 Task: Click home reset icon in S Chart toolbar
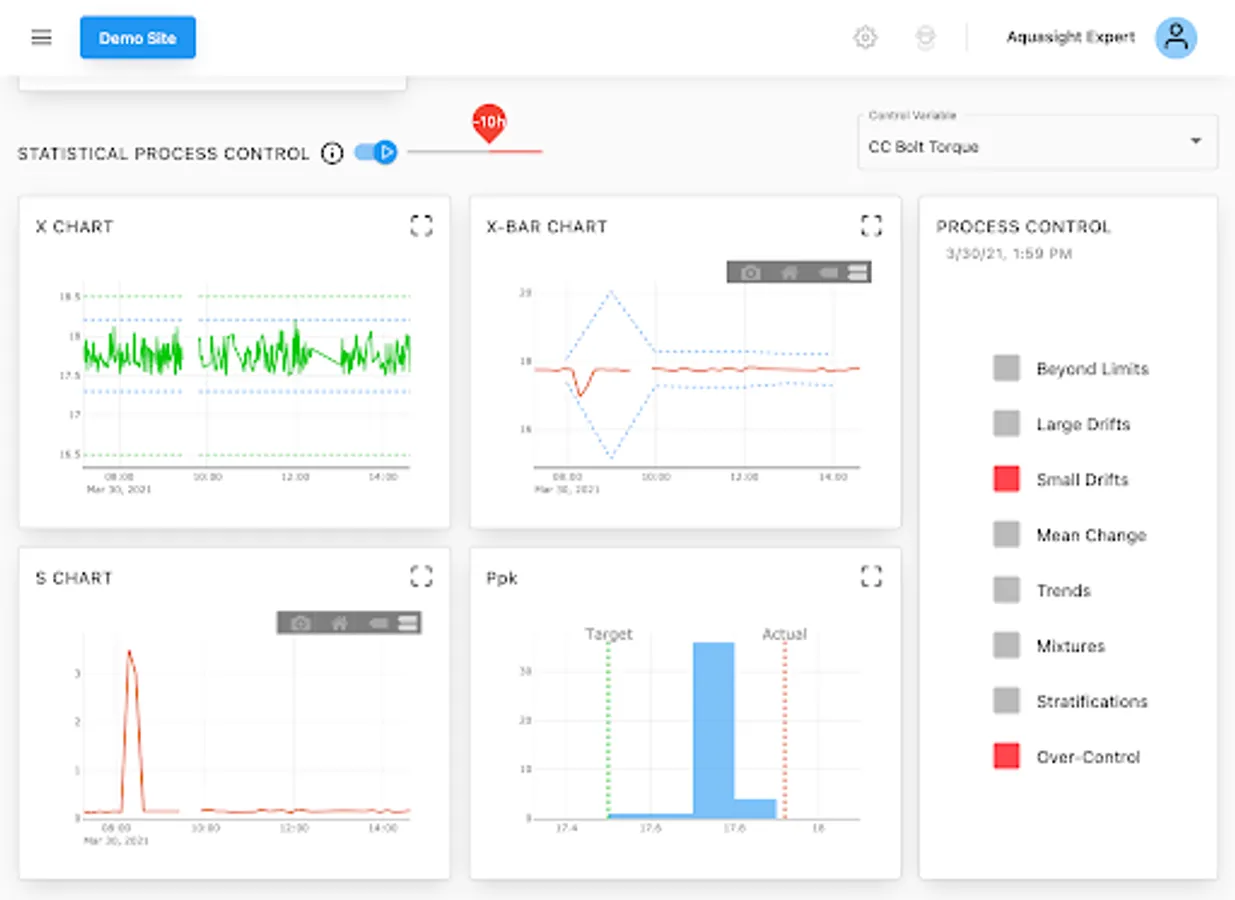point(339,623)
